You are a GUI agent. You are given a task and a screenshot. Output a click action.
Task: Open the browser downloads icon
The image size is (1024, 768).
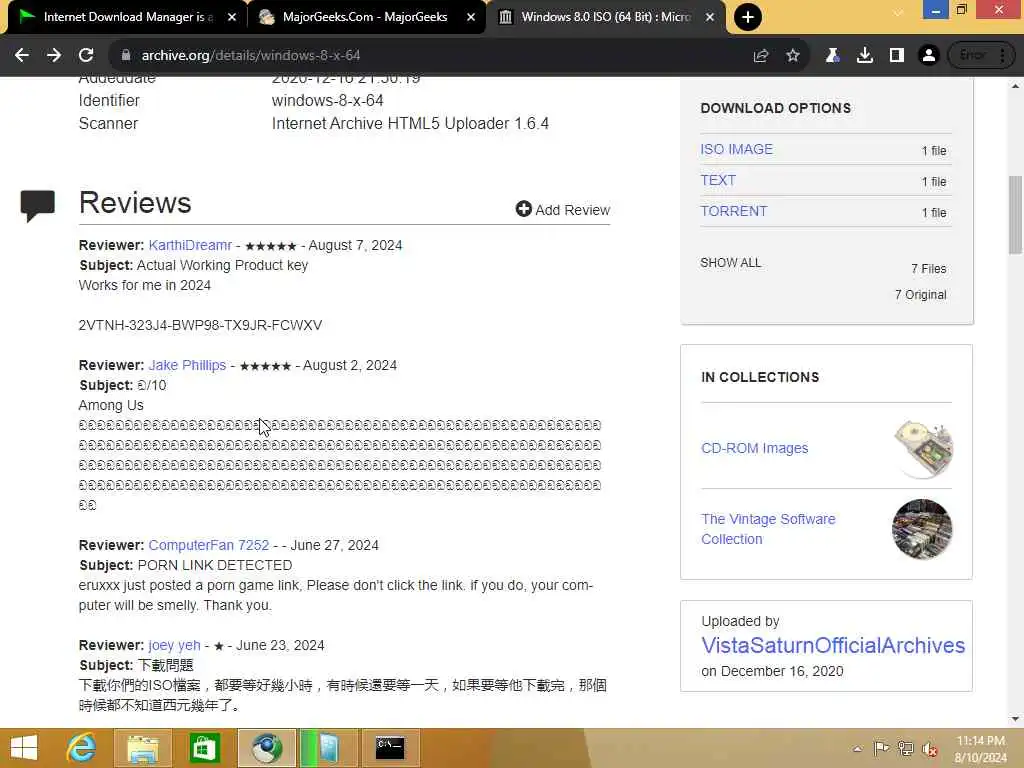(x=865, y=56)
